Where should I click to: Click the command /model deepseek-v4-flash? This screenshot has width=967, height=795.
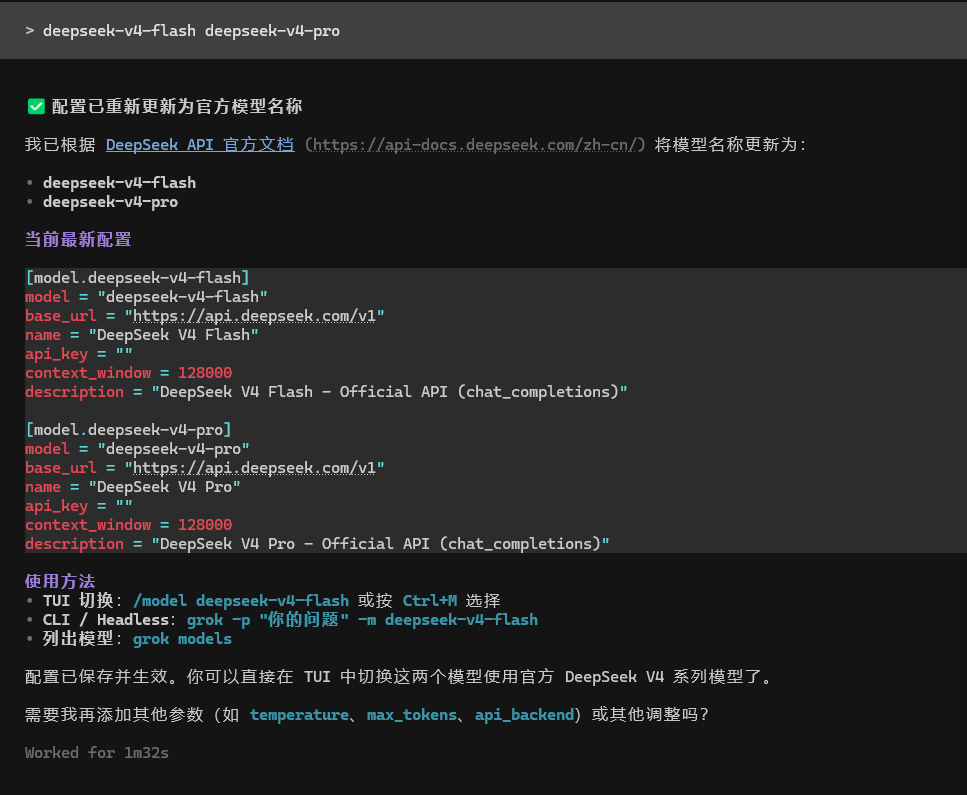pyautogui.click(x=241, y=601)
